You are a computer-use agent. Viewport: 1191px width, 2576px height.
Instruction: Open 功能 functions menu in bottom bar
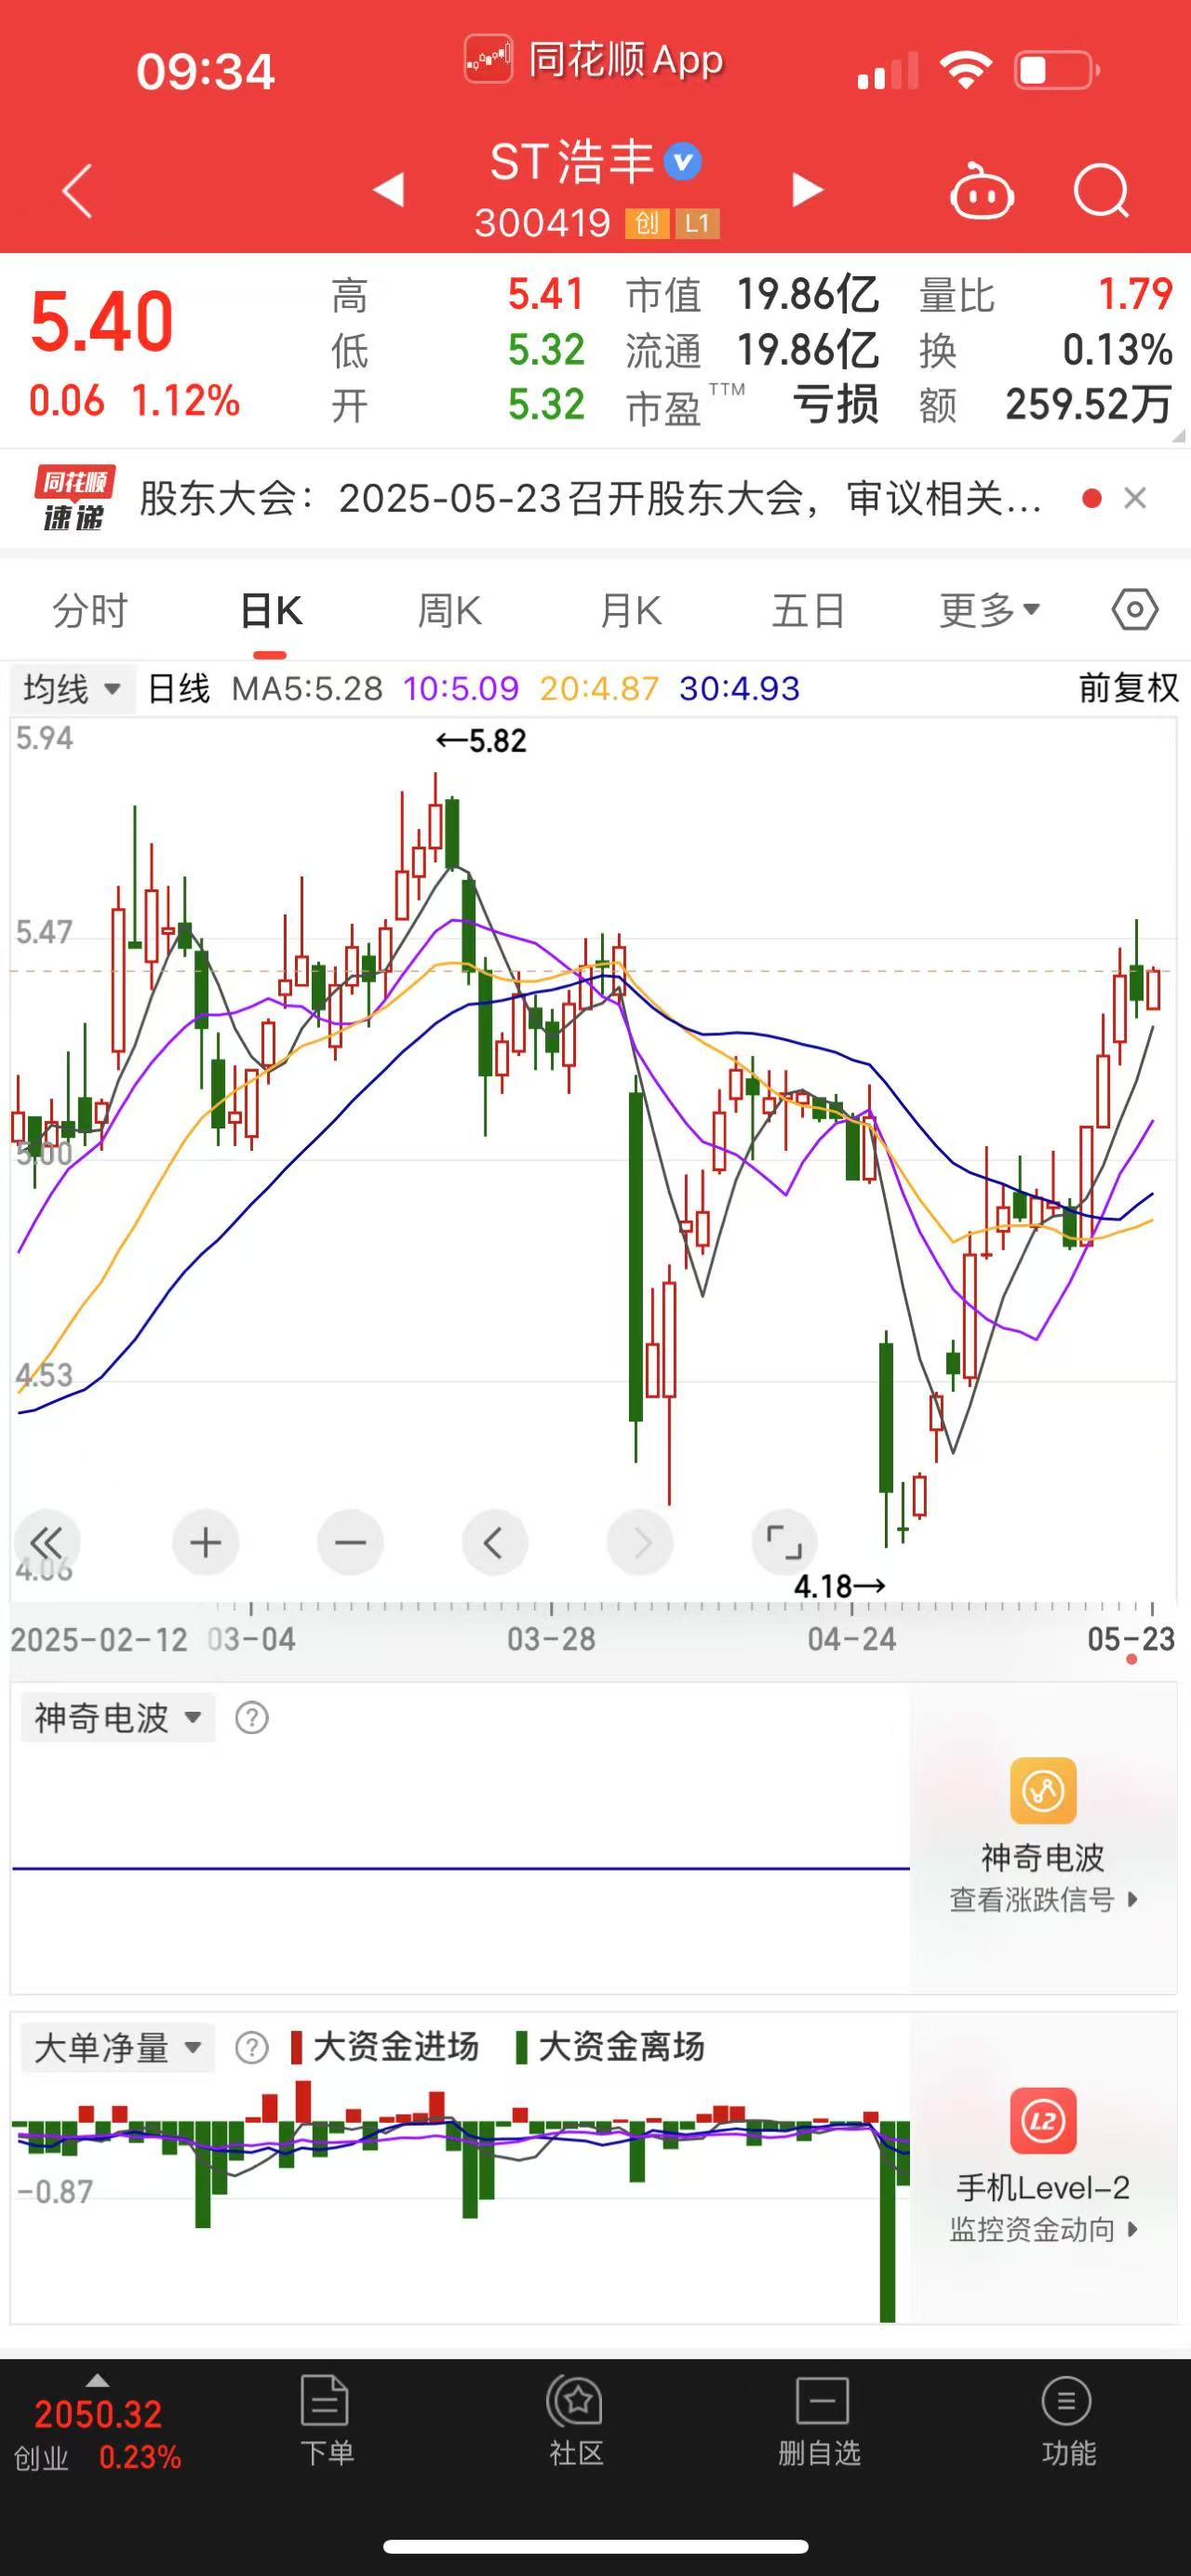1068,2420
